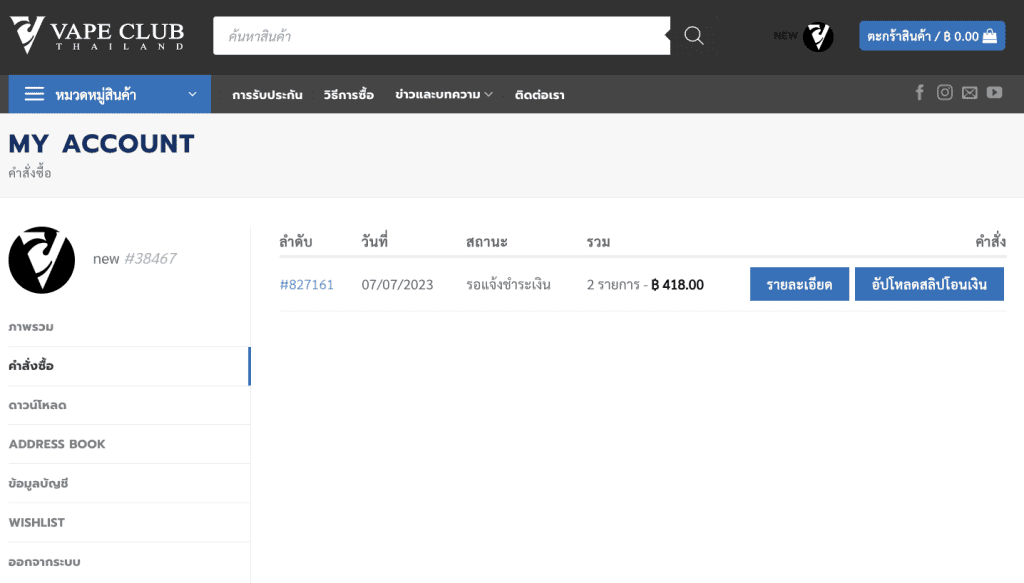This screenshot has height=583, width=1024.
Task: Open the YouTube channel icon
Action: pyautogui.click(x=994, y=92)
